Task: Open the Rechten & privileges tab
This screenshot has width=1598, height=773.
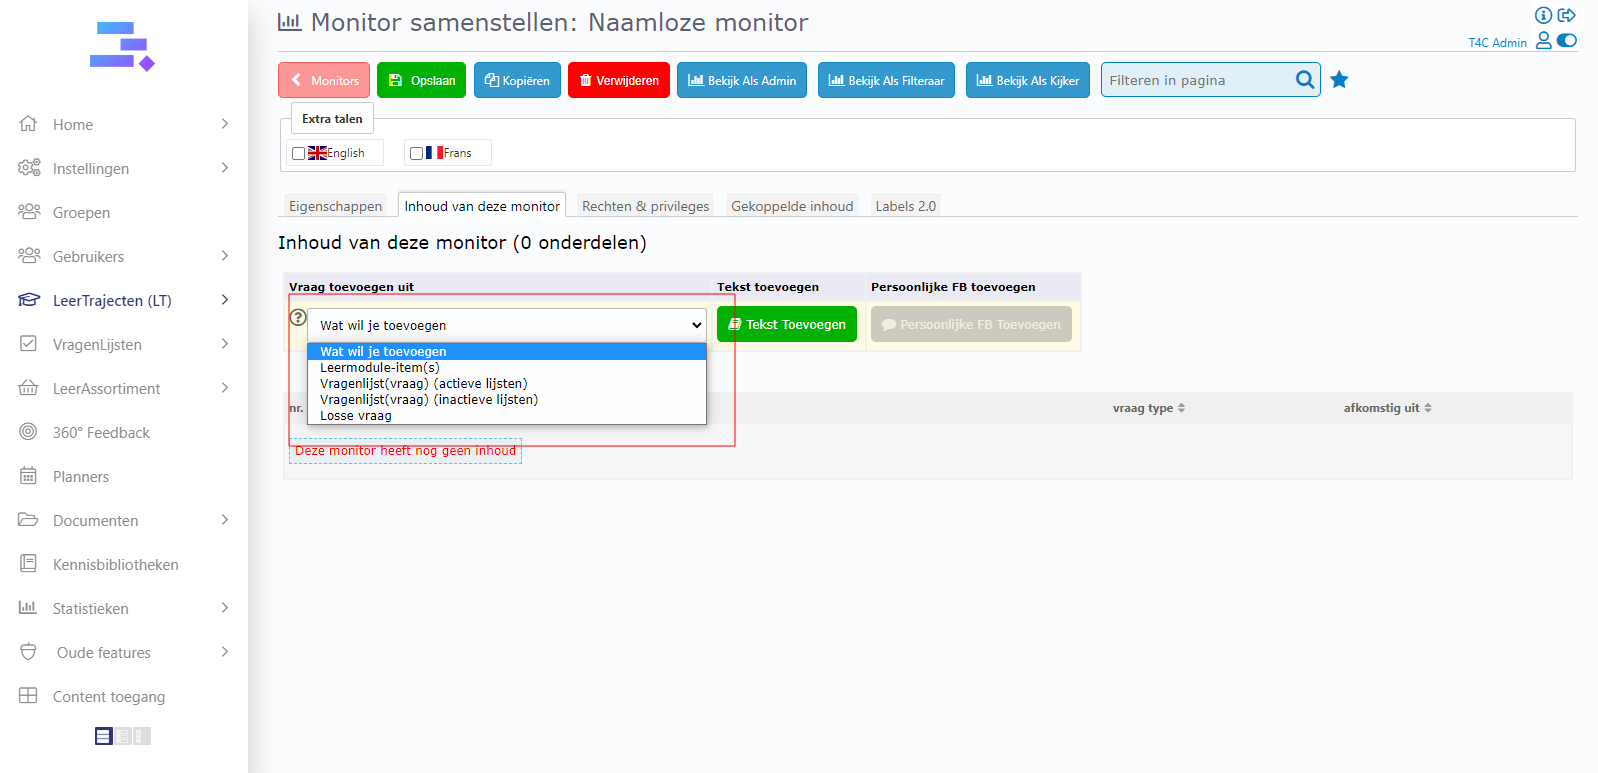Action: pyautogui.click(x=645, y=206)
